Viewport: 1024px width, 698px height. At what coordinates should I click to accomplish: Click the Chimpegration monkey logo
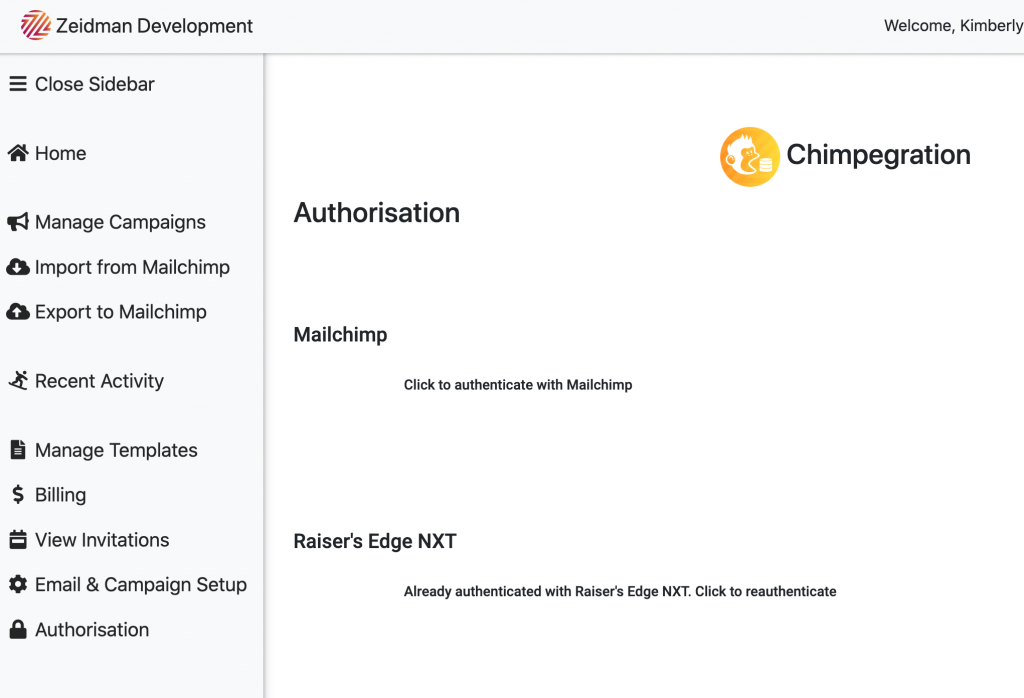(x=750, y=157)
